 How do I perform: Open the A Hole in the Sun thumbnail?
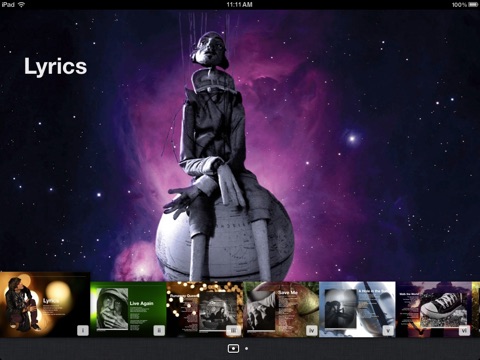click(x=357, y=309)
